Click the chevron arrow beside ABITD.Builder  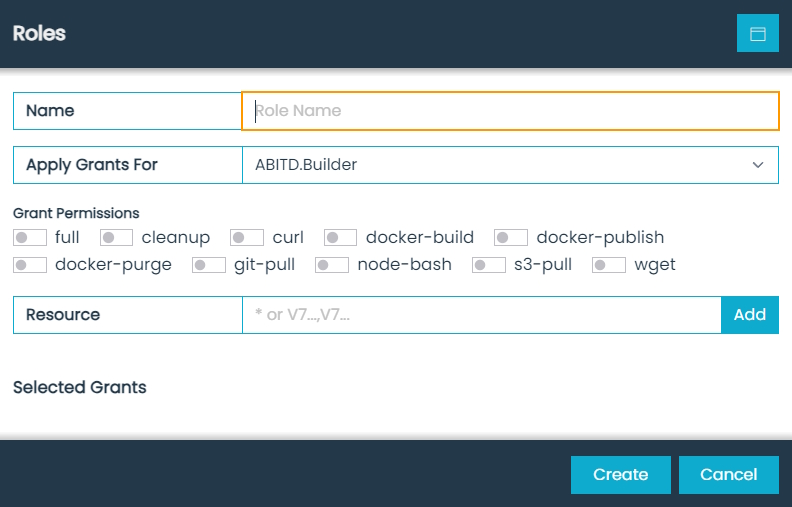[758, 165]
